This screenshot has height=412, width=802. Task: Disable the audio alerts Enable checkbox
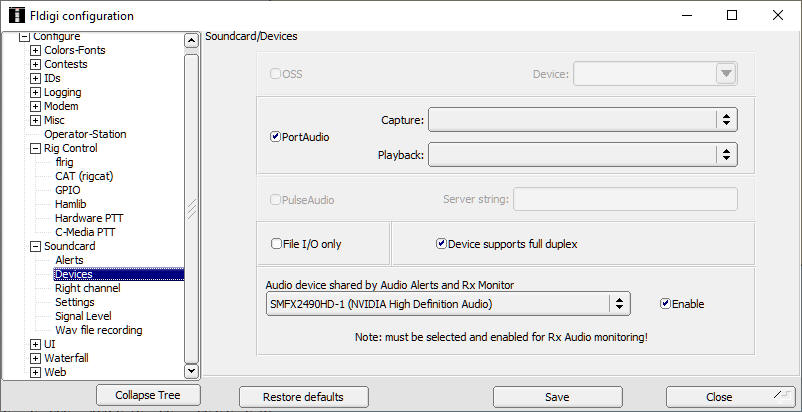(665, 303)
